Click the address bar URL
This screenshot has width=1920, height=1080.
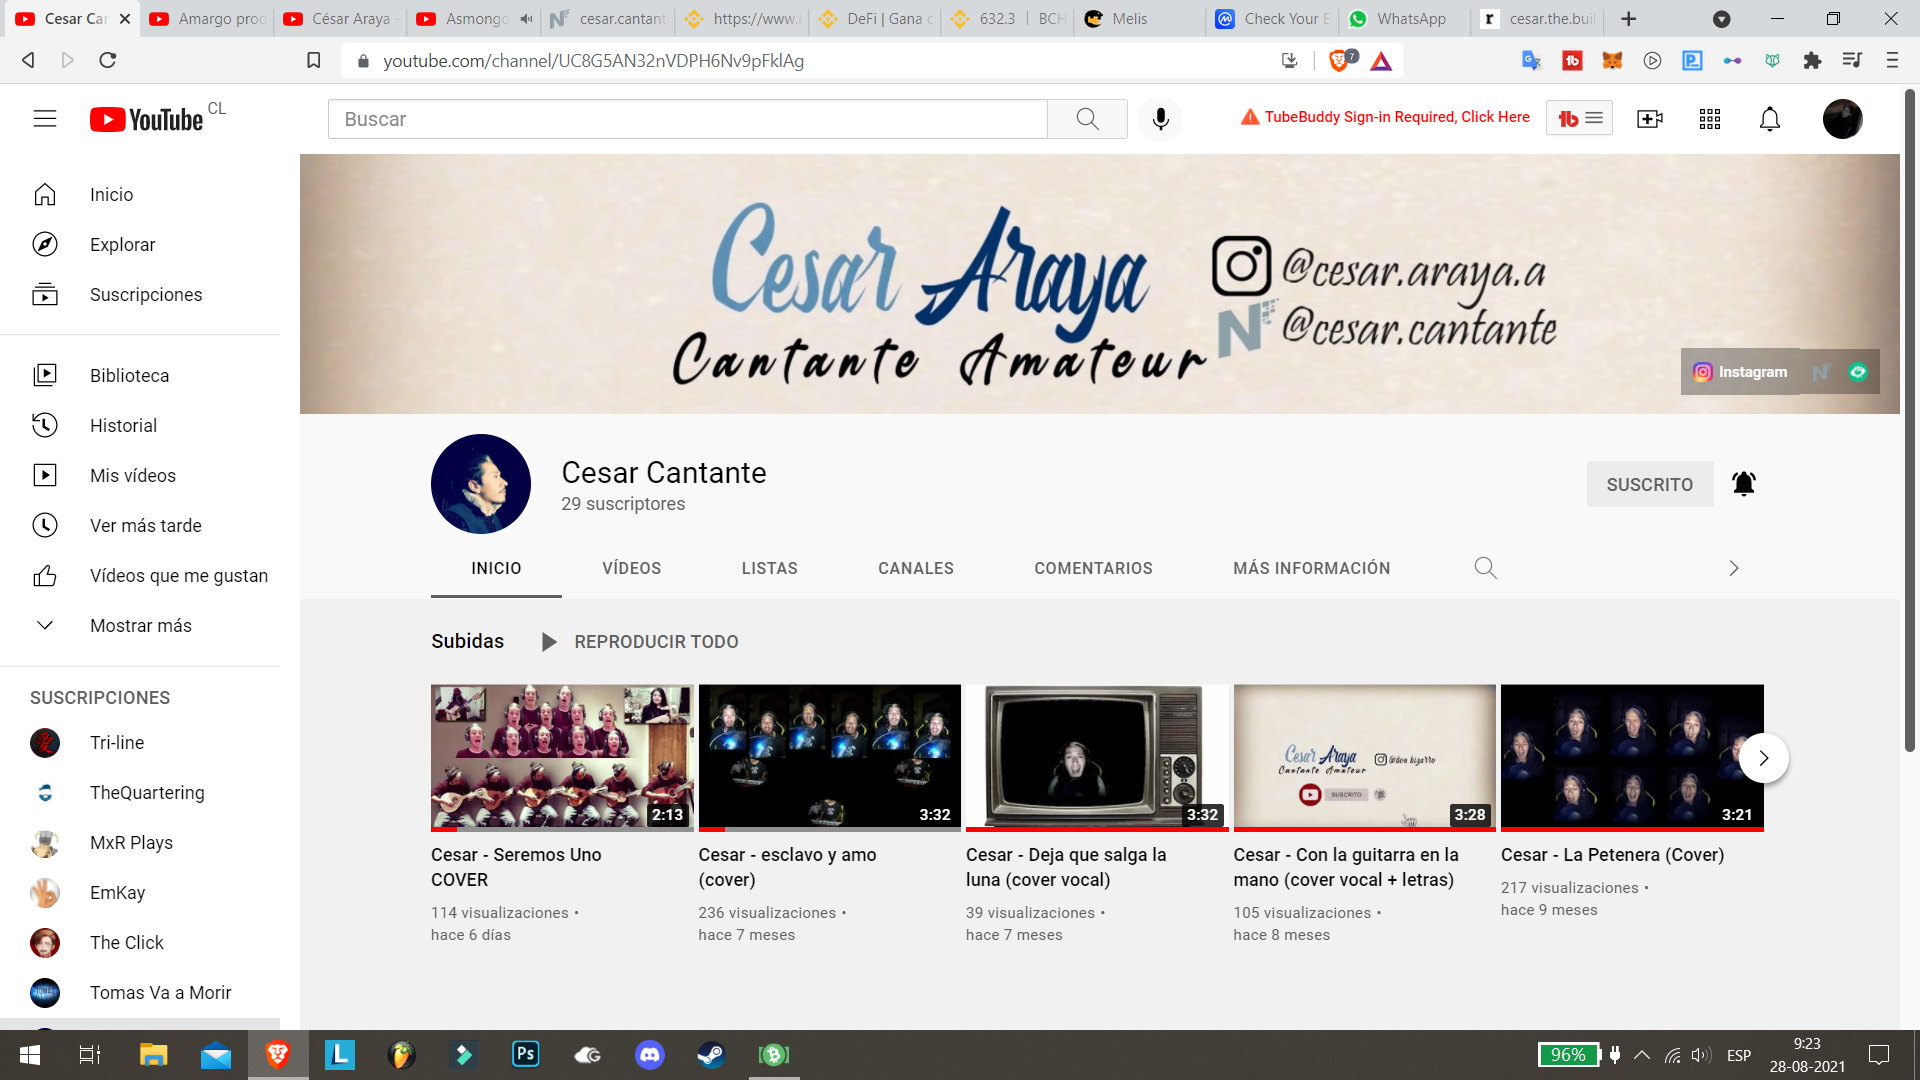(x=593, y=61)
